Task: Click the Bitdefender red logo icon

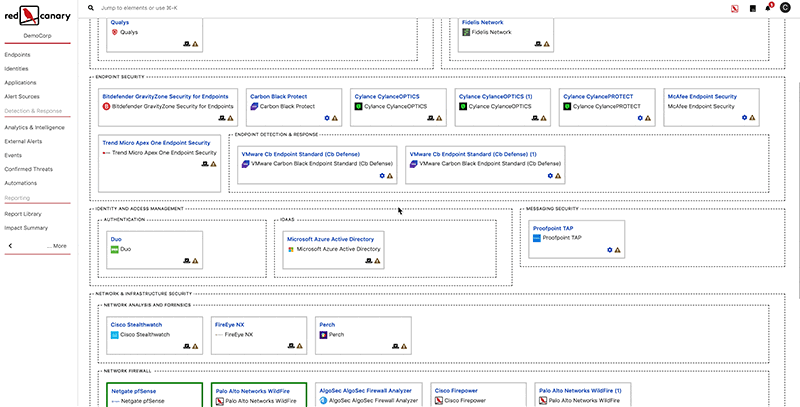Action: 106,107
